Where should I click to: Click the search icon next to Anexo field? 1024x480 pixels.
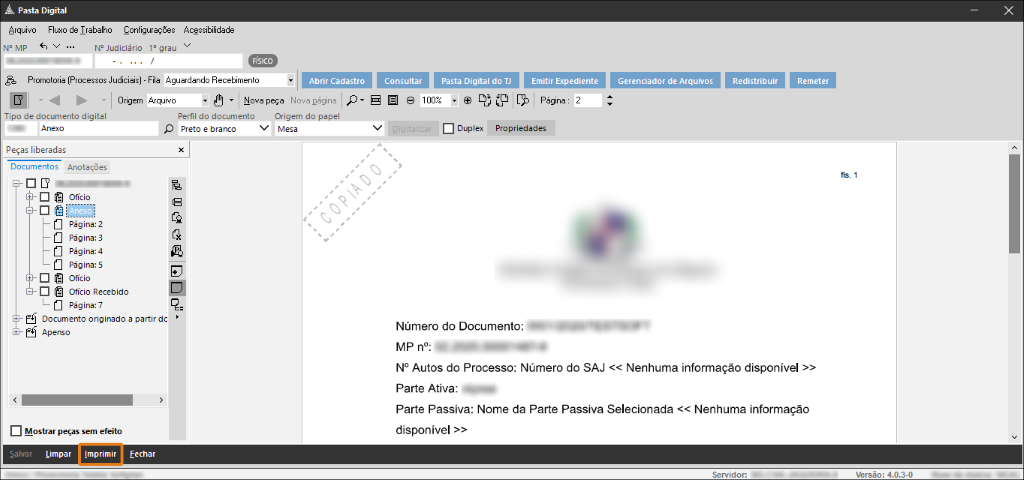pyautogui.click(x=168, y=129)
